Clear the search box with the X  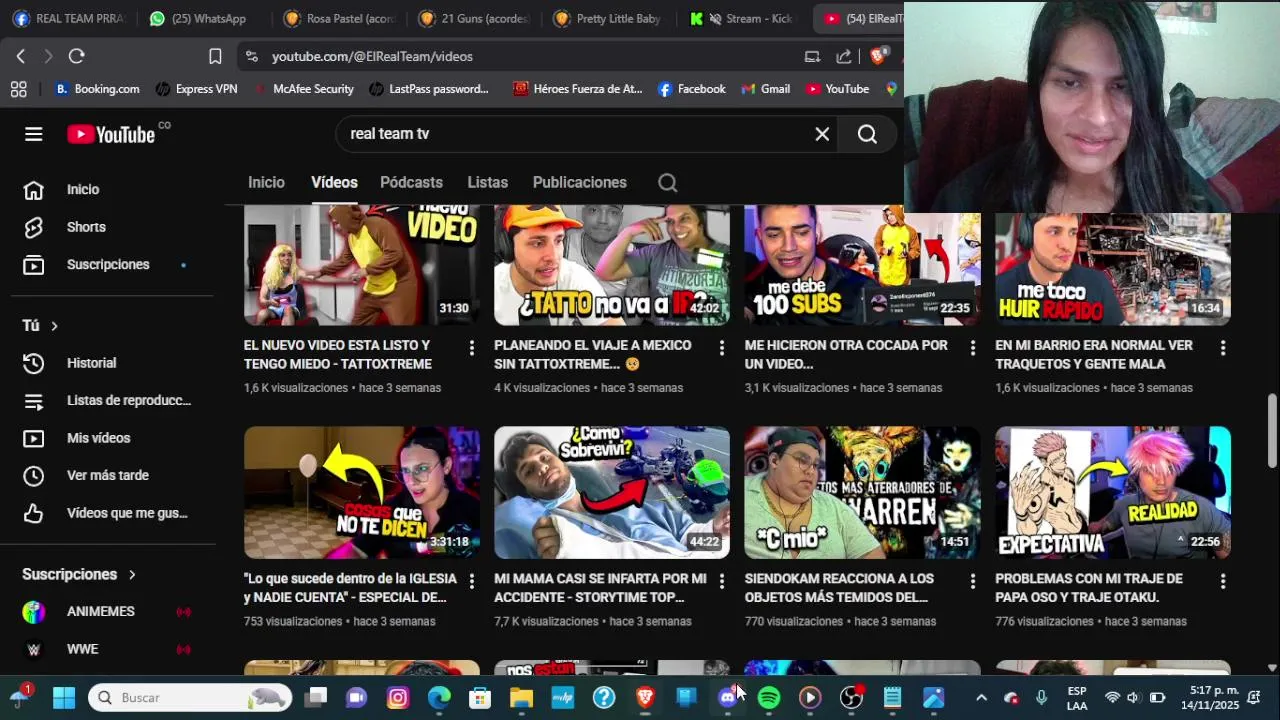[822, 134]
